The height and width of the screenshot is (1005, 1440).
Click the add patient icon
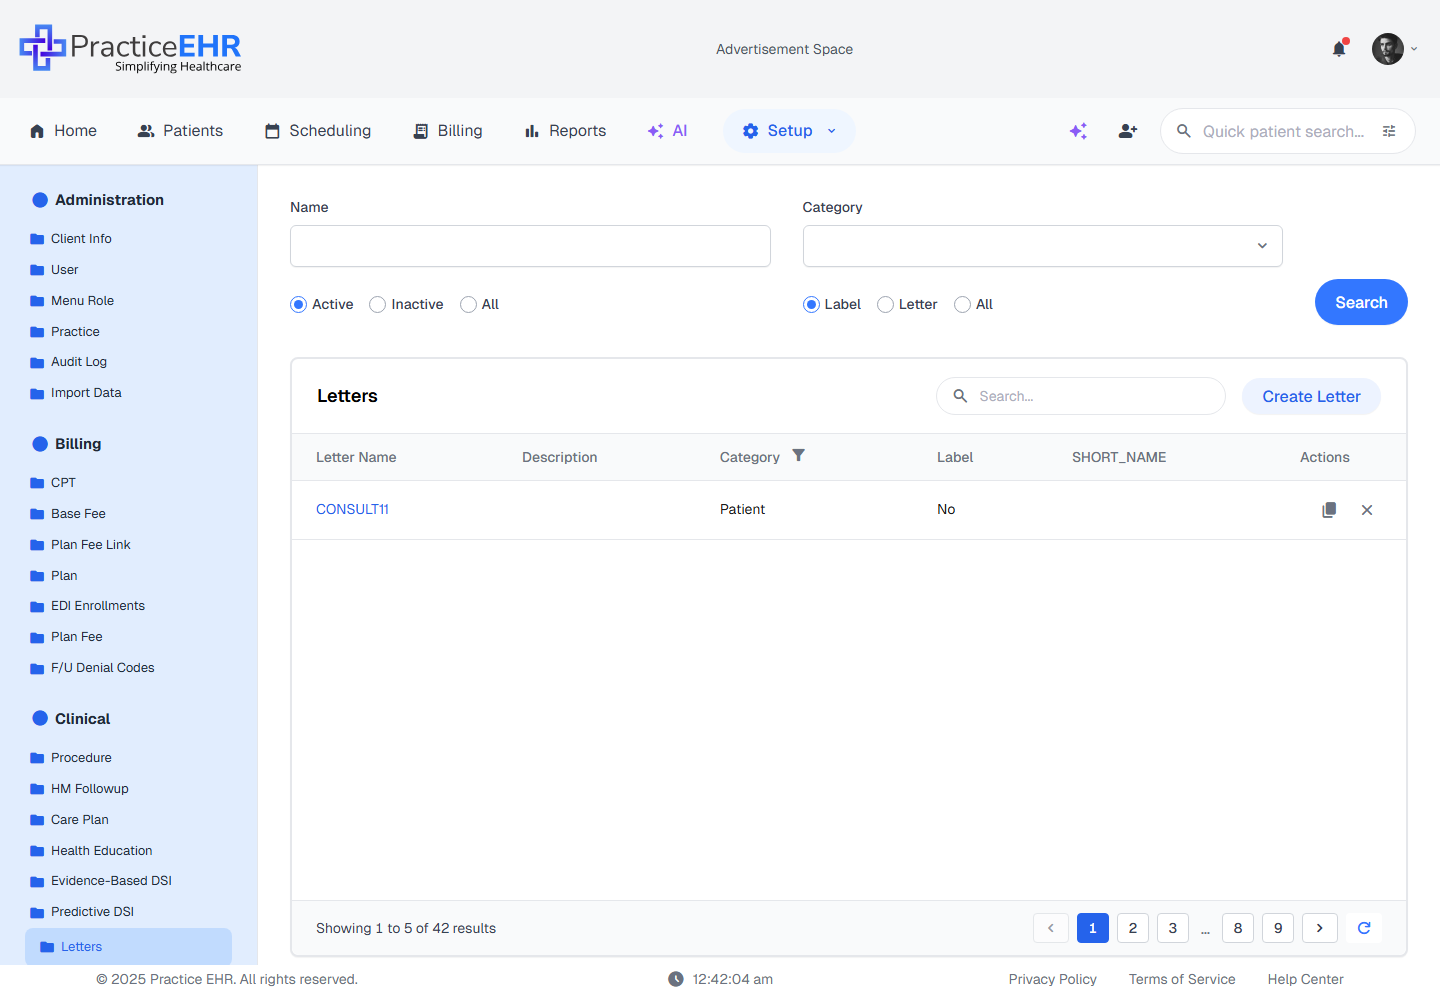(x=1128, y=131)
